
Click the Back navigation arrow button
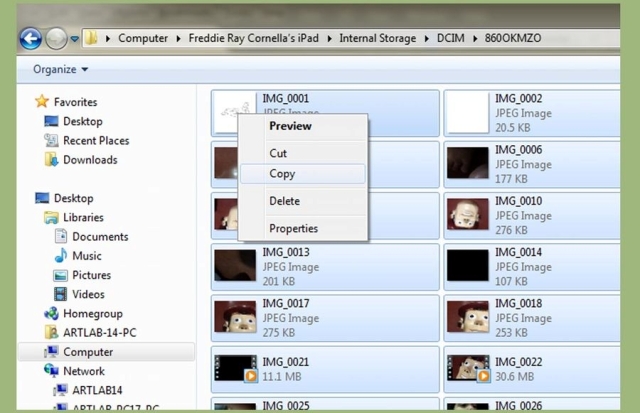31,39
